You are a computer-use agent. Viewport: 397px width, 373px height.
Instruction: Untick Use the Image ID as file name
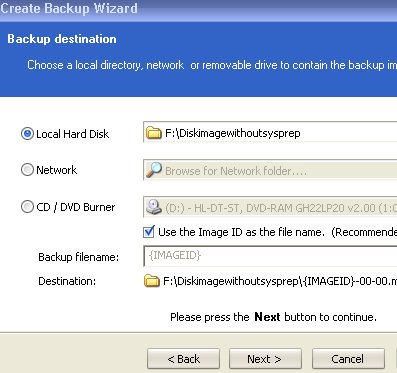point(149,232)
